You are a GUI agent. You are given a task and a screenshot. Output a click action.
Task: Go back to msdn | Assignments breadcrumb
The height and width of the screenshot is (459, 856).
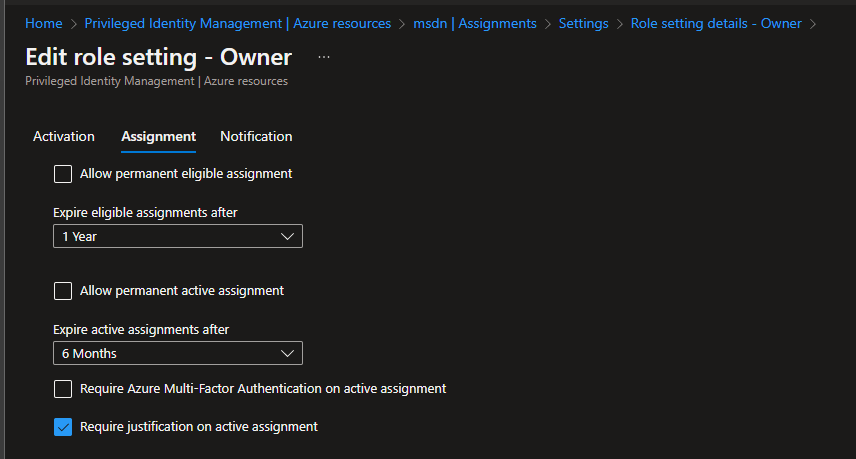pos(474,23)
